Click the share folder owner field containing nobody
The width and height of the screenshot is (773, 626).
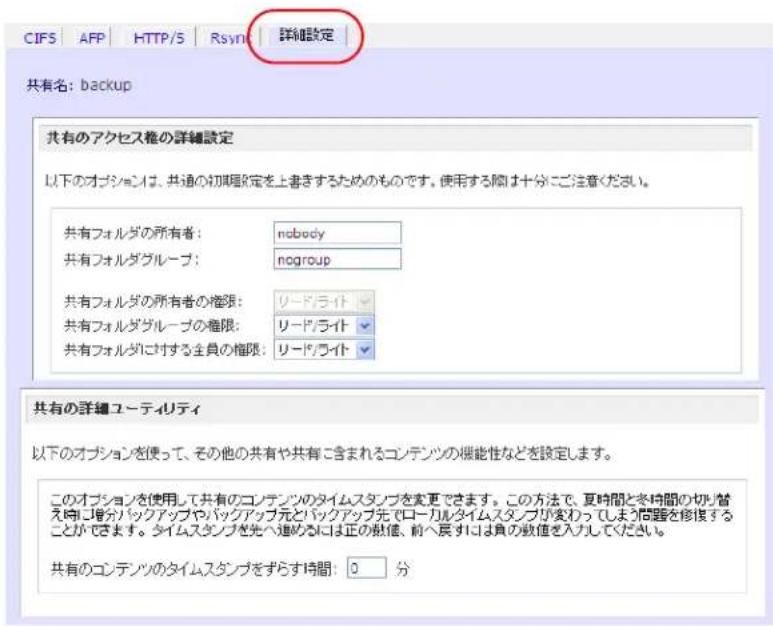click(x=338, y=233)
